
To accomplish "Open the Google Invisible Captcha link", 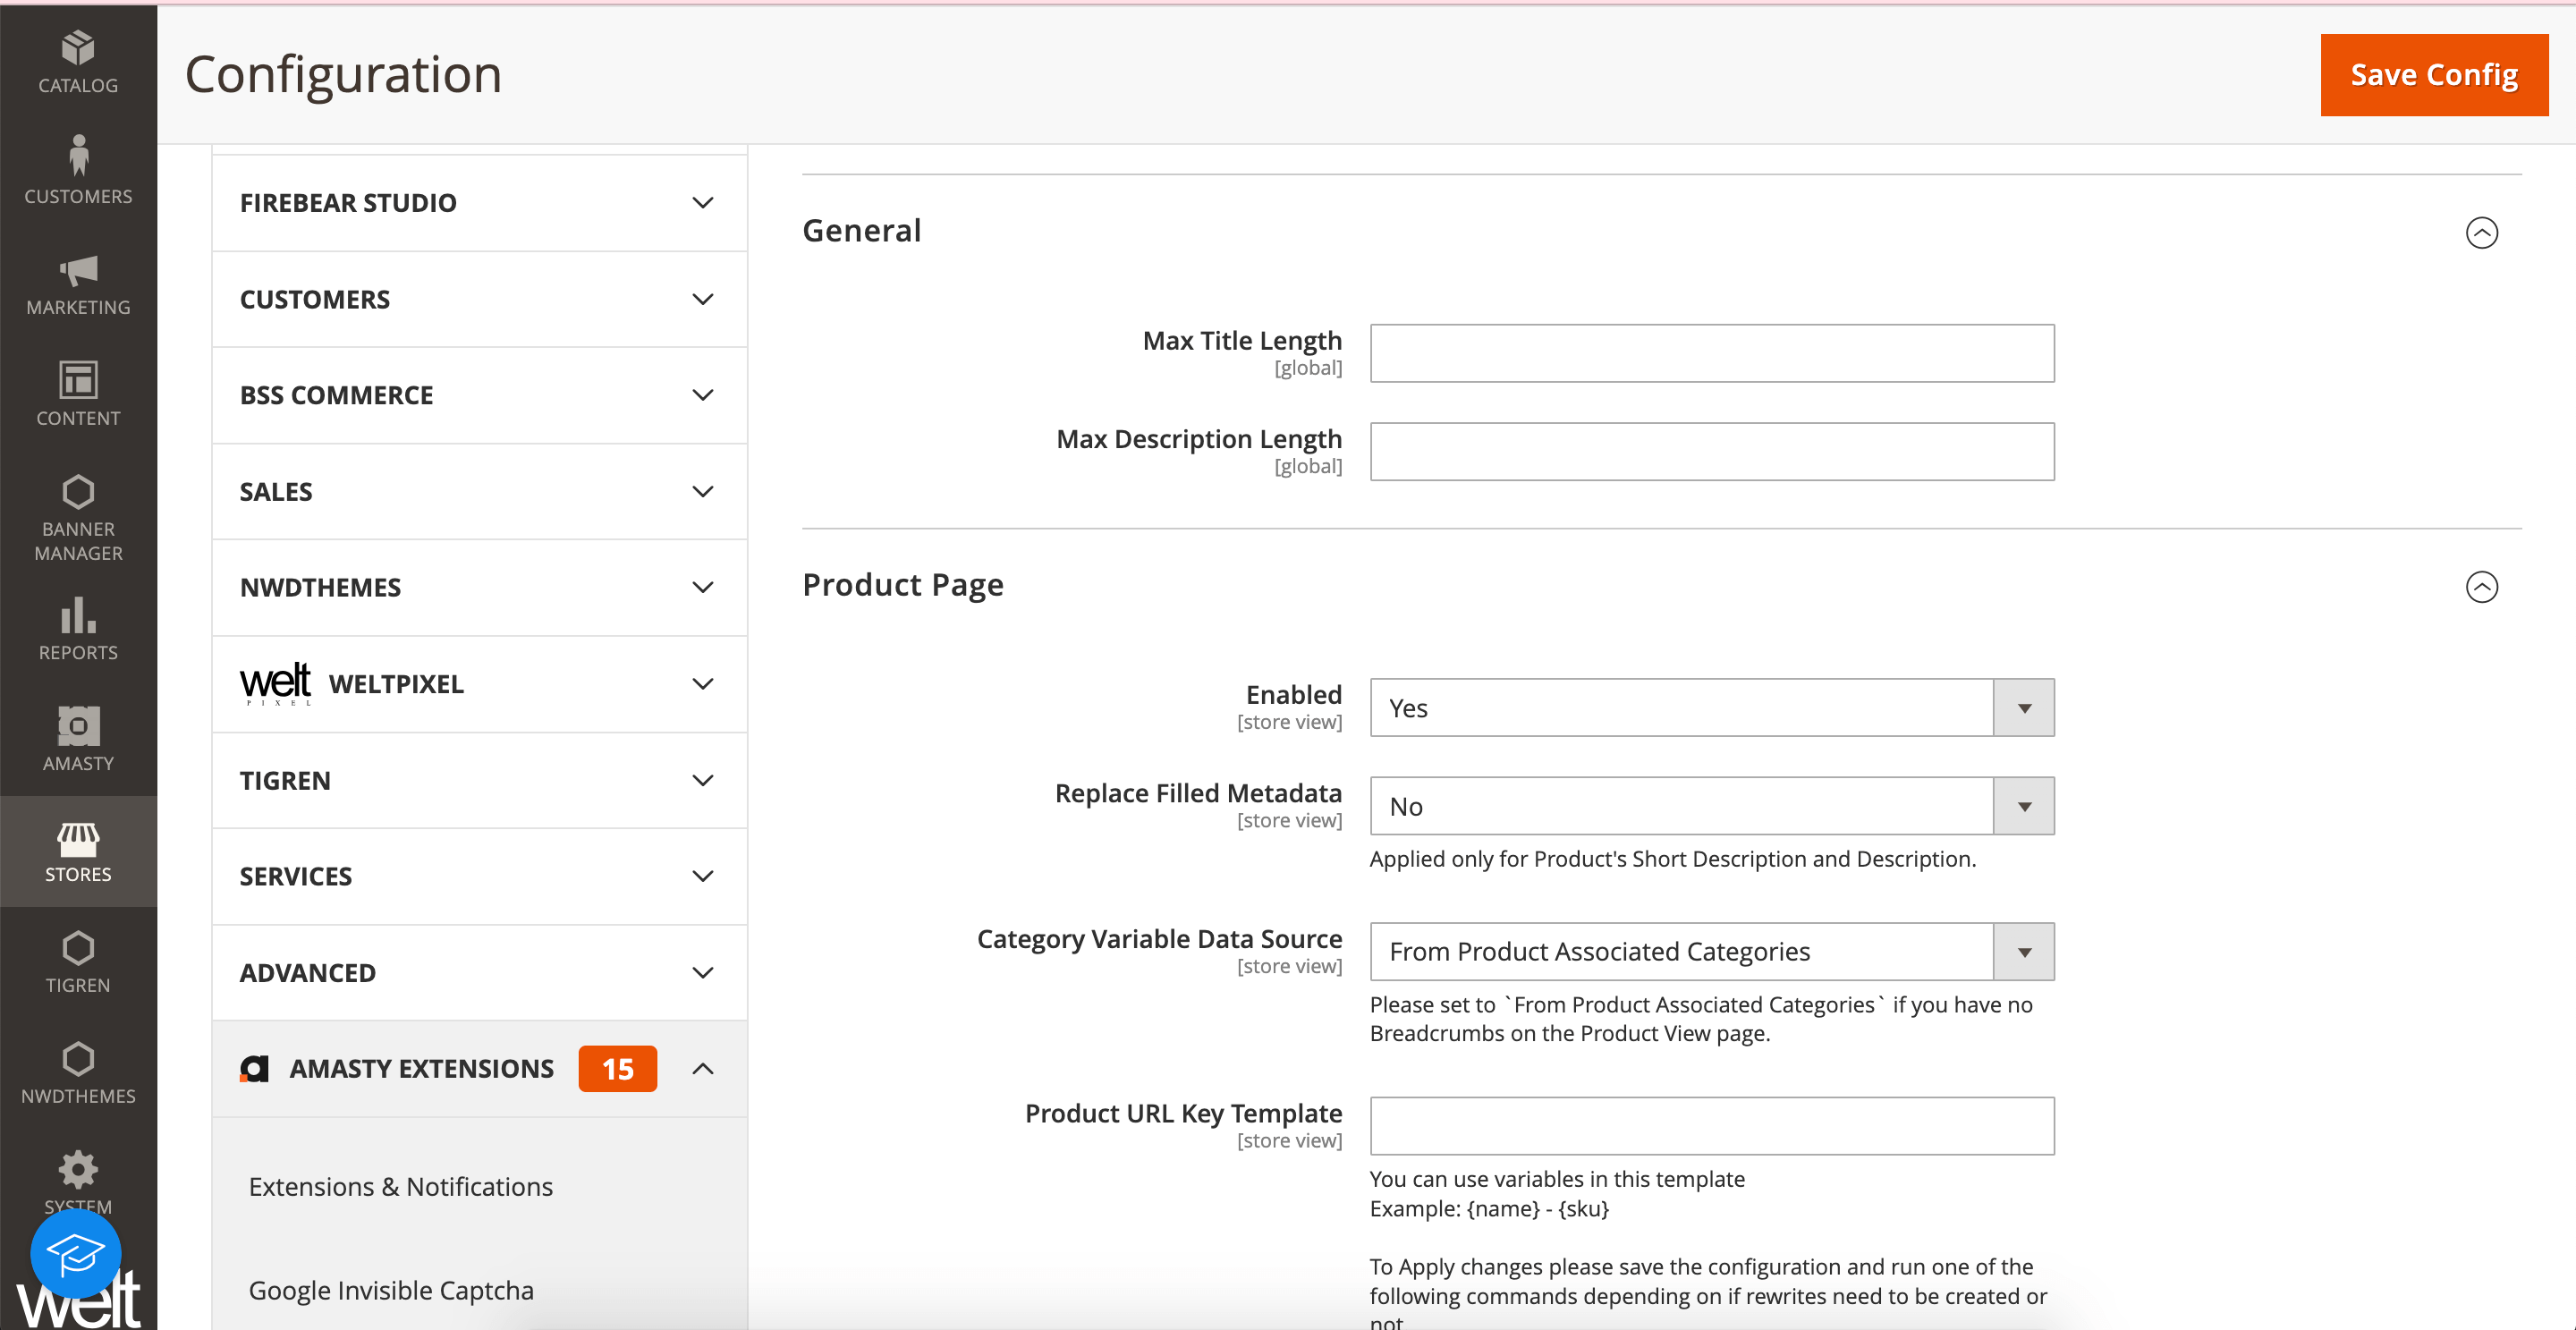I will coord(391,1290).
